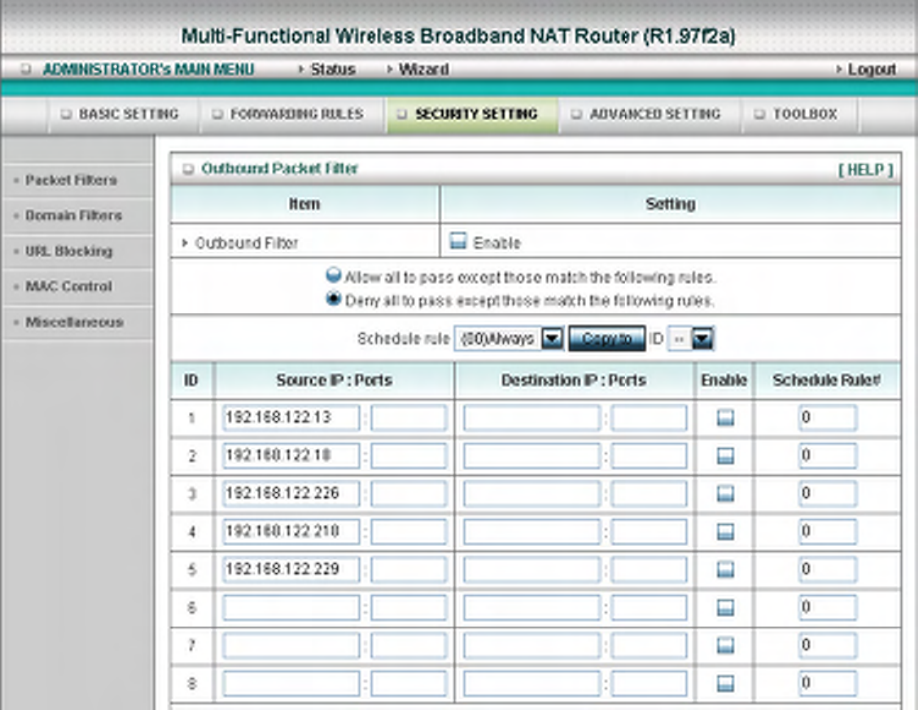918x710 pixels.
Task: Click source IP field containing 192.168.122.13
Action: 291,418
